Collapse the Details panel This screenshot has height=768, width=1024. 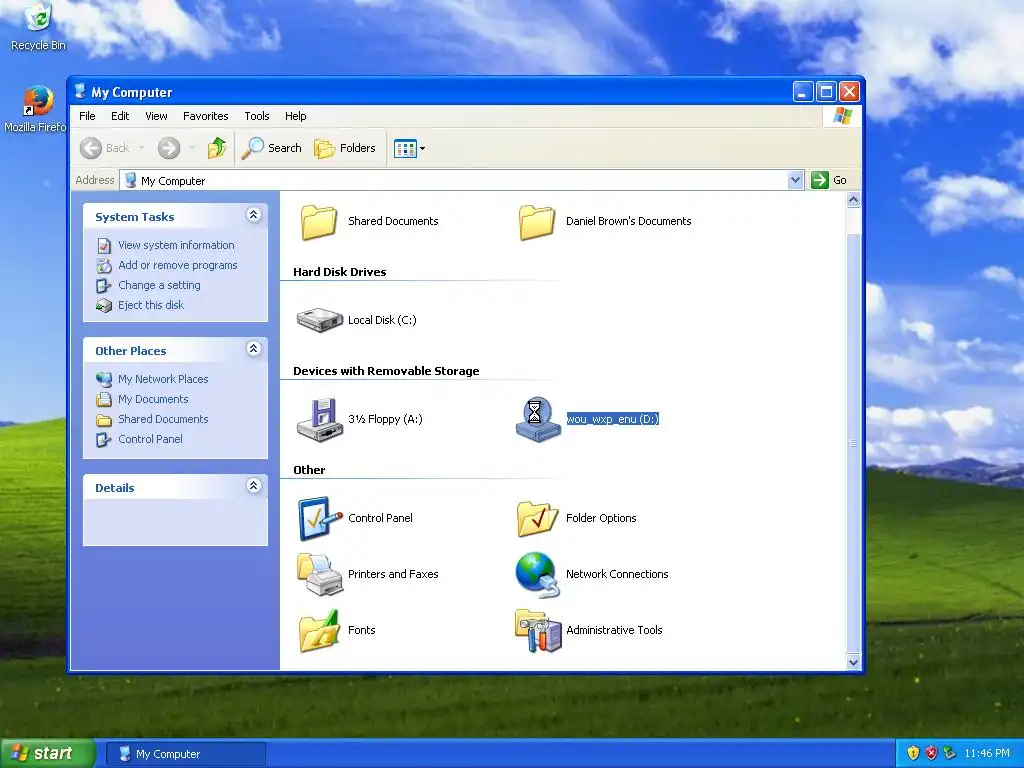253,486
